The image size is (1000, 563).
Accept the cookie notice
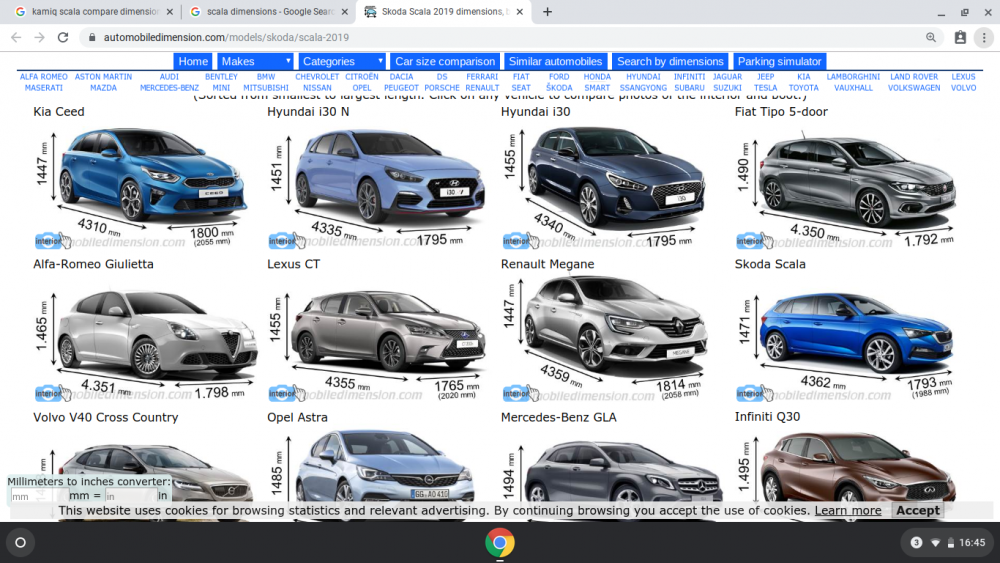[x=918, y=510]
